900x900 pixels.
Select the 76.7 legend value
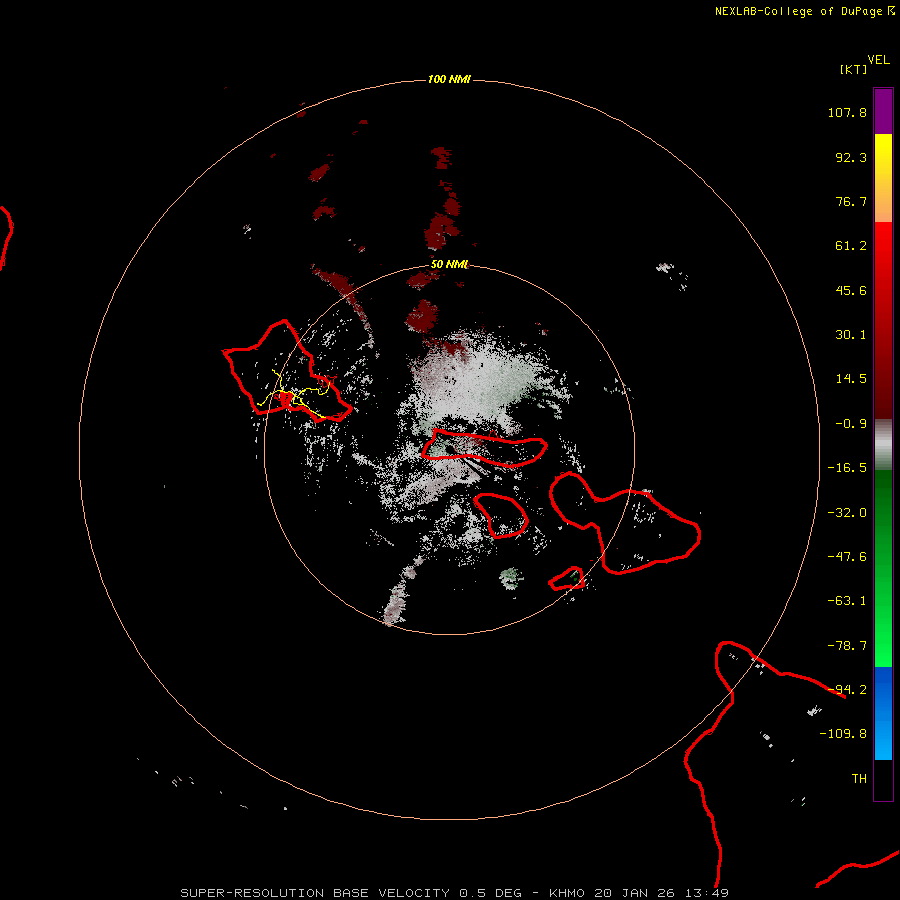click(x=851, y=201)
